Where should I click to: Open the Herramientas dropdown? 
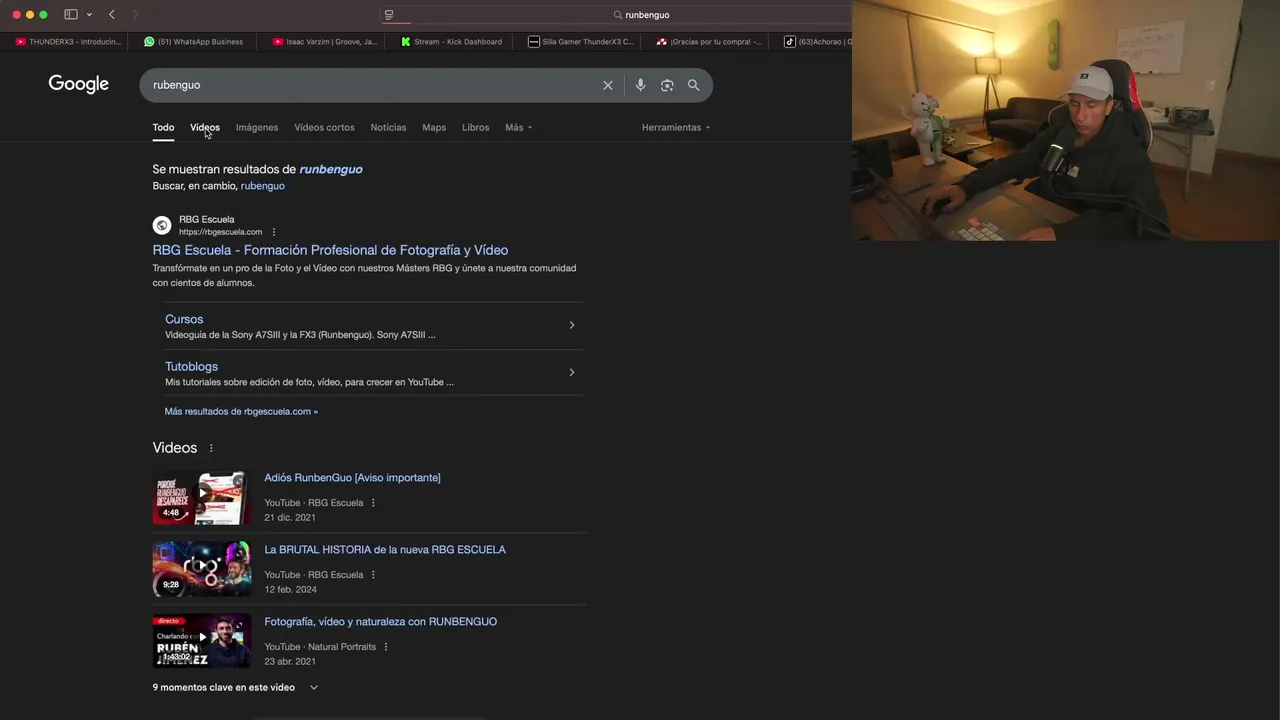[x=676, y=128]
